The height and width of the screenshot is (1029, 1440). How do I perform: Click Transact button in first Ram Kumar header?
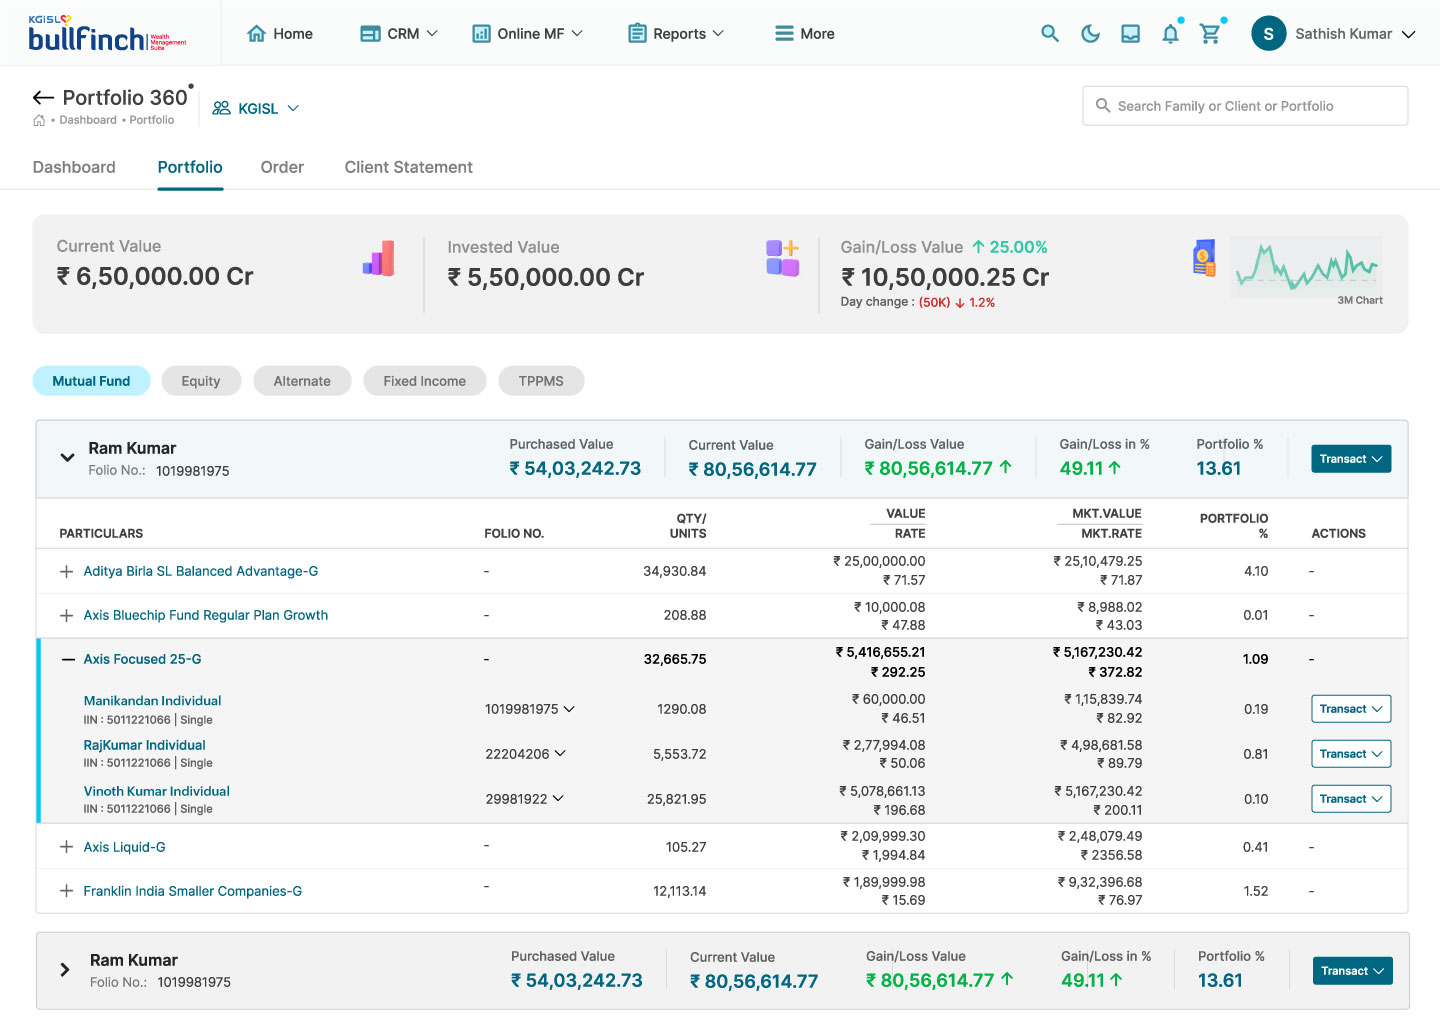[x=1351, y=459]
